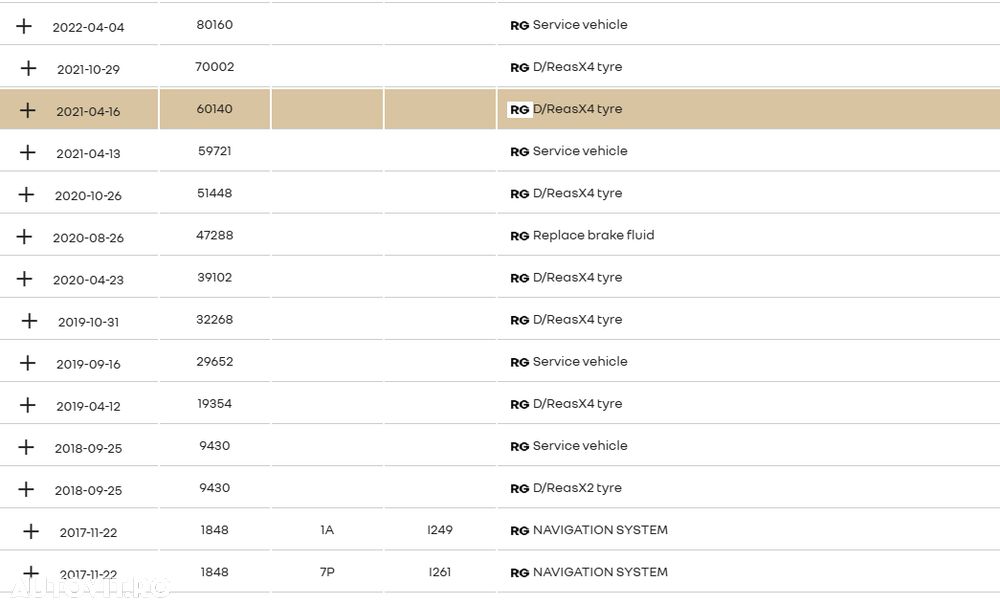The image size is (1000, 608).
Task: Select the Replace brake fluid description
Action: pyautogui.click(x=593, y=236)
